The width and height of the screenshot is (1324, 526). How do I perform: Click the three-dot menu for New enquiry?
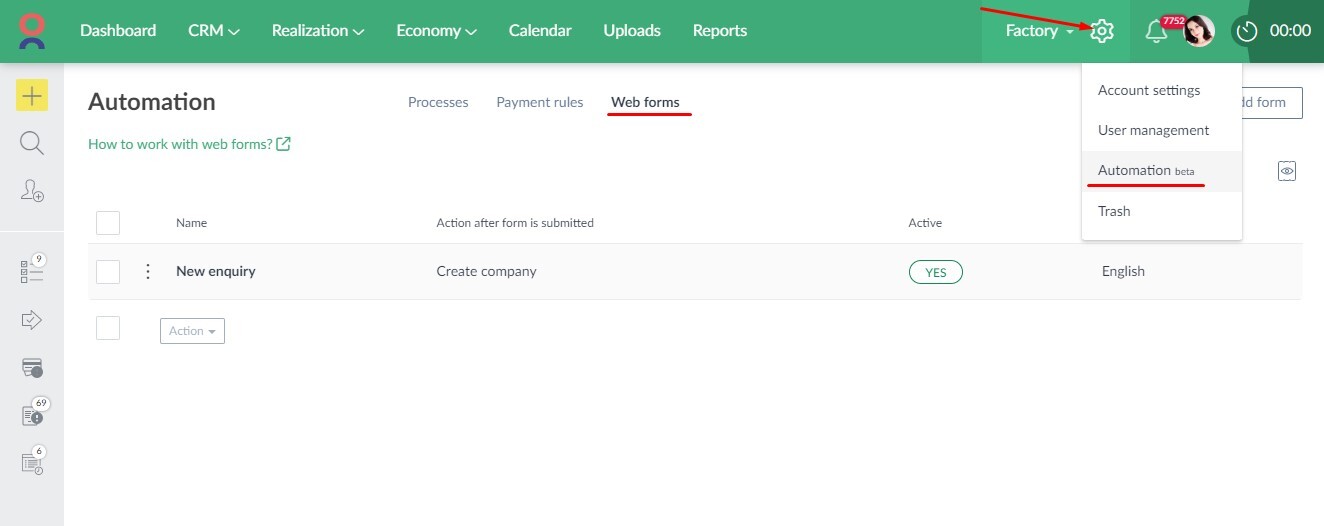tap(148, 271)
